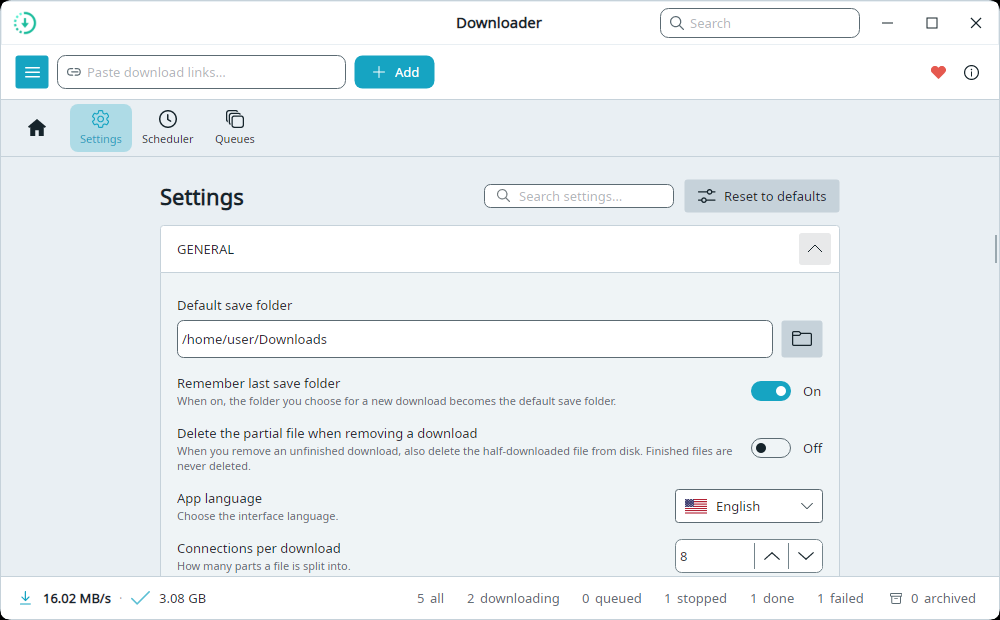Click the link icon in paste field

click(74, 72)
